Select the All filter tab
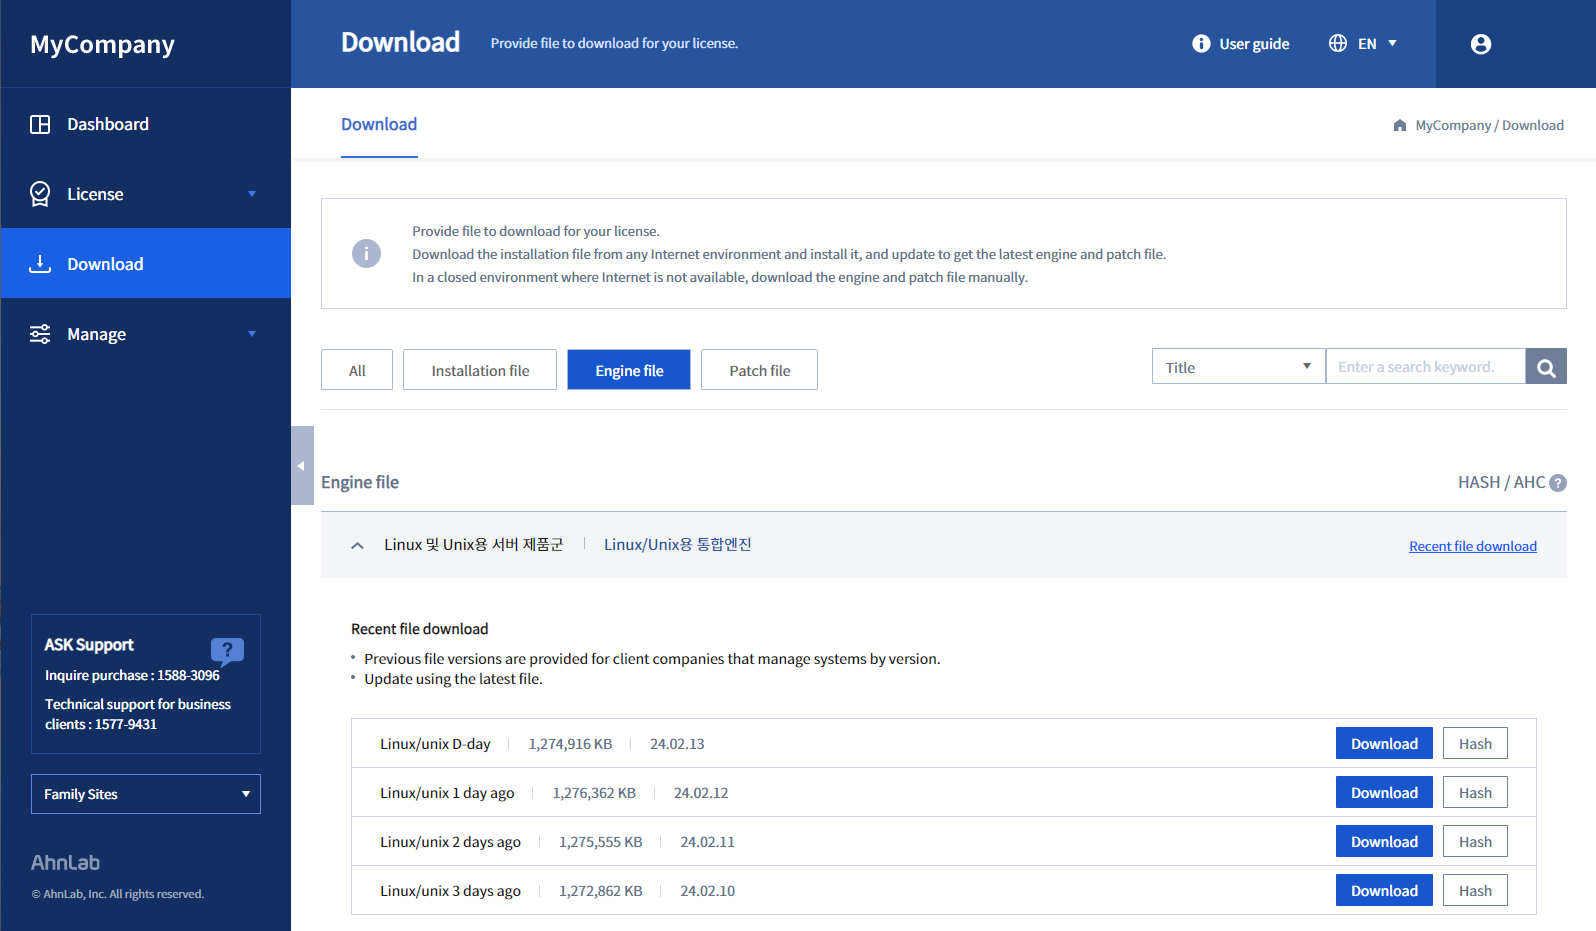Screen dimensions: 1596x931 [x=357, y=370]
